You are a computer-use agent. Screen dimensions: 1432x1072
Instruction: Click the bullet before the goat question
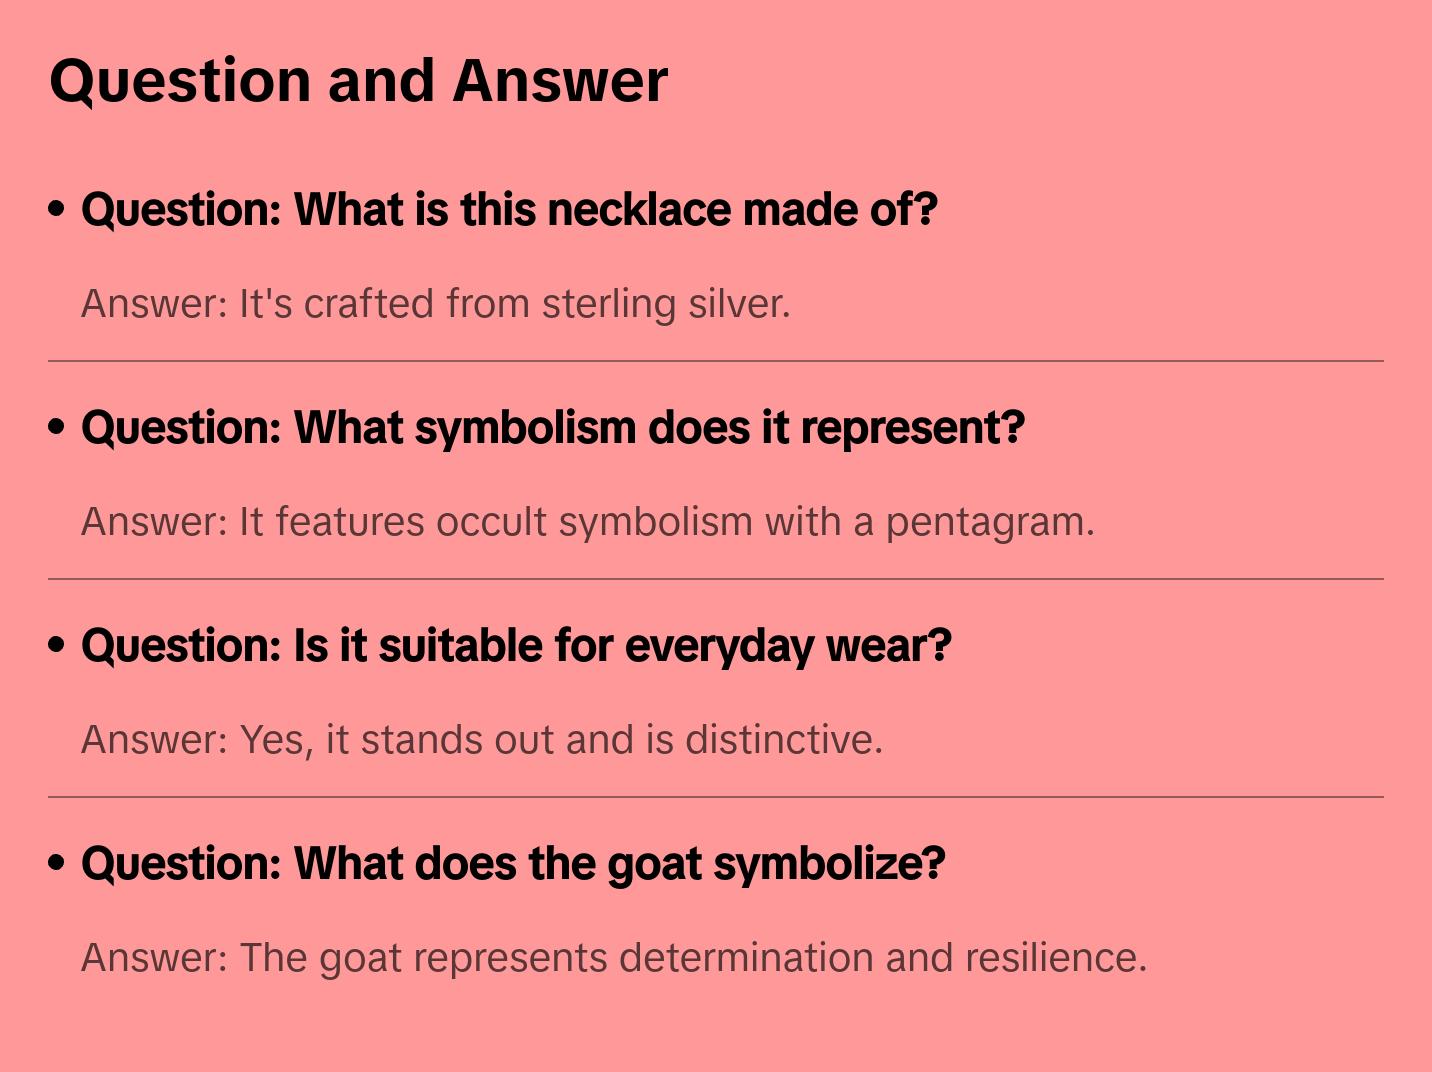57,863
